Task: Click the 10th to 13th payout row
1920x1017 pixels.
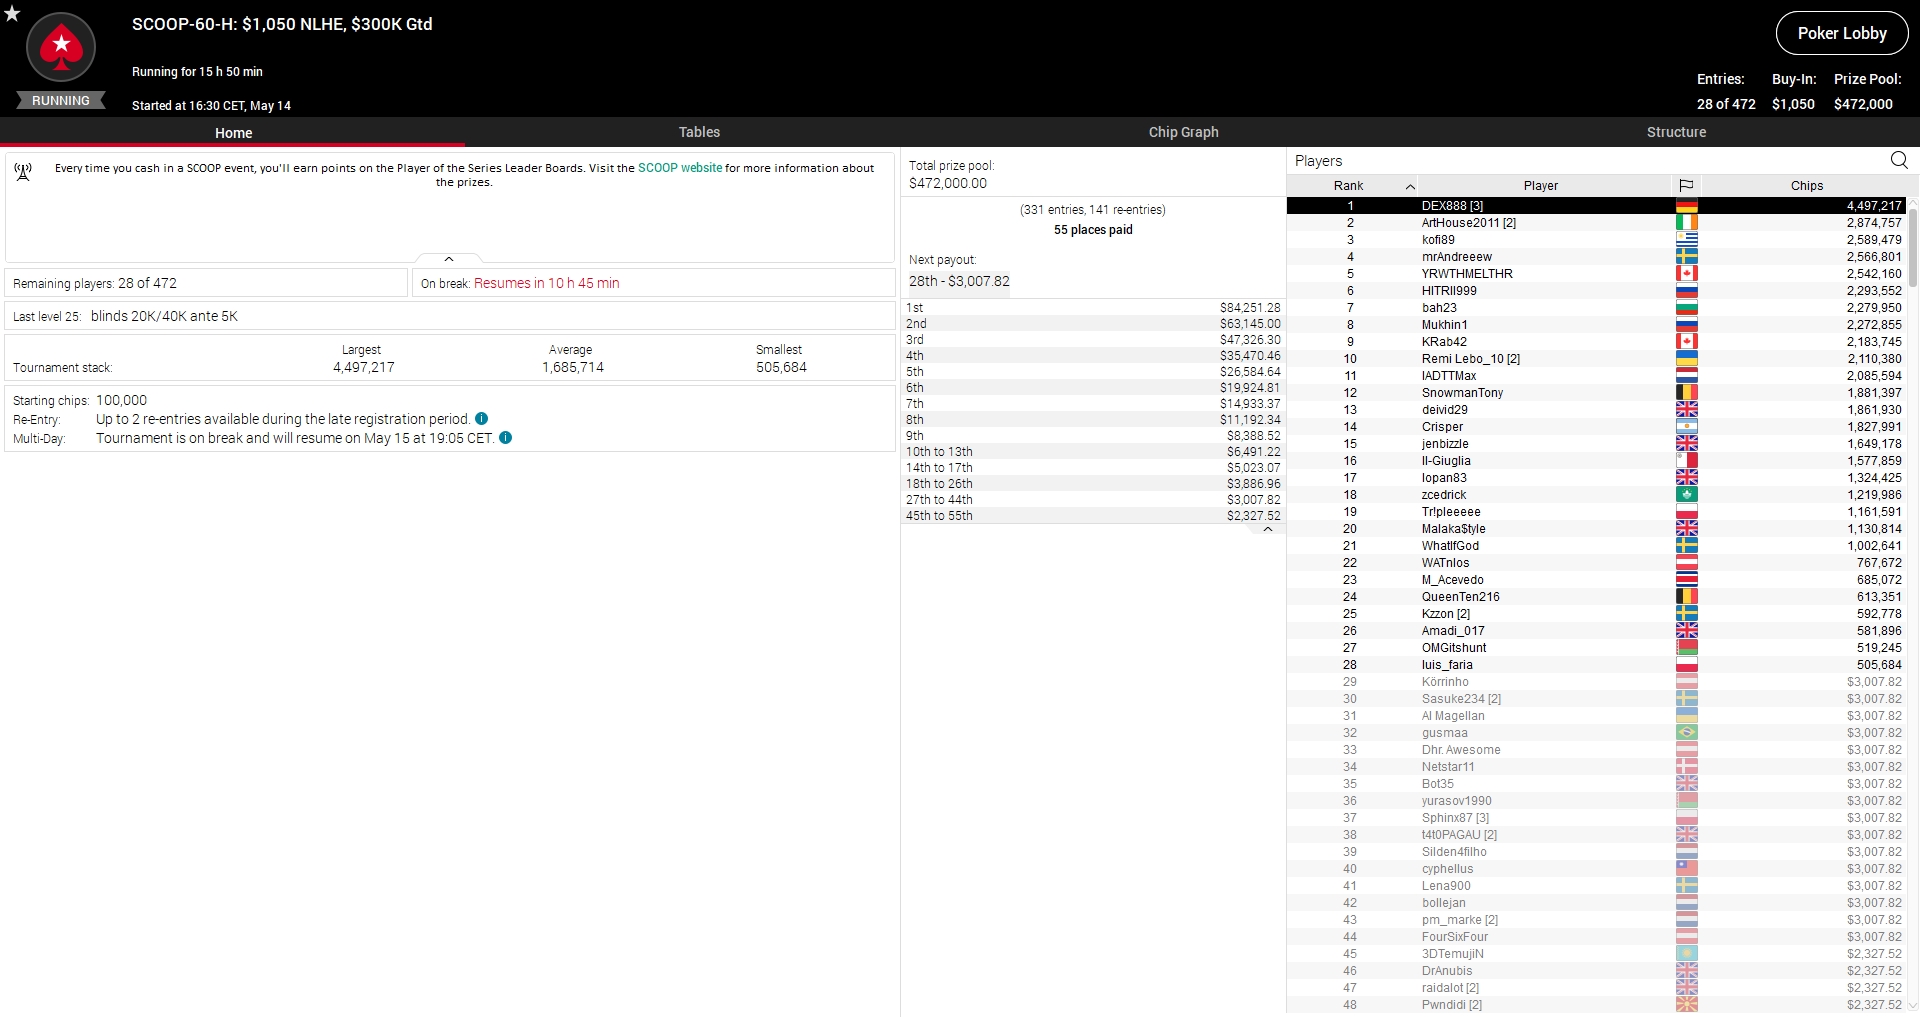Action: click(x=1093, y=452)
